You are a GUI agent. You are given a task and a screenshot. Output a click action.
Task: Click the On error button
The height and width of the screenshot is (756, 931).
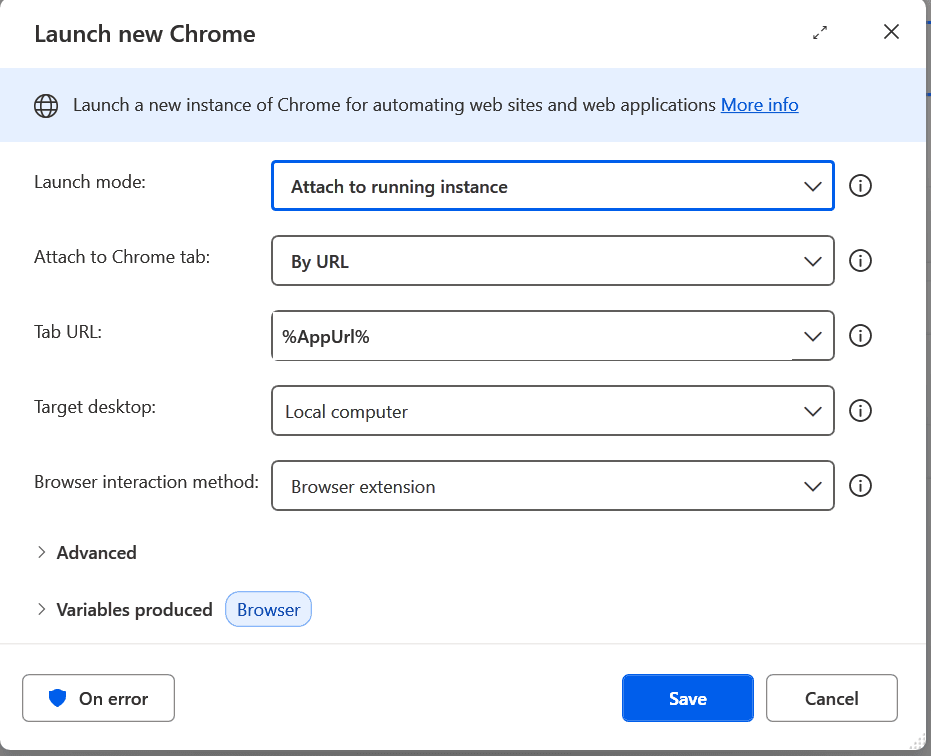(99, 698)
